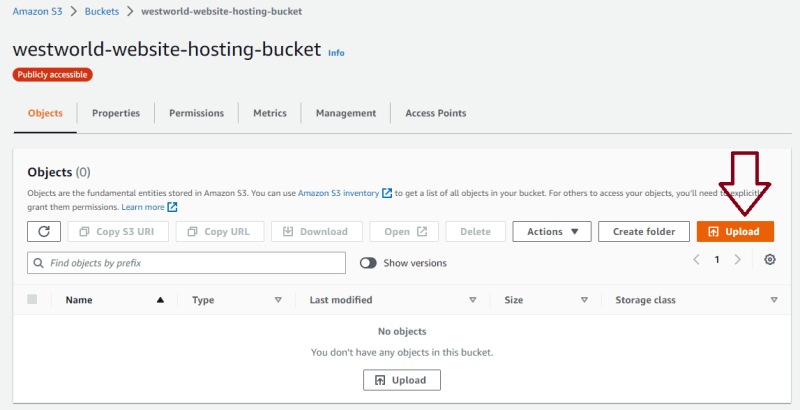Click the refresh objects icon button
The height and width of the screenshot is (410, 800).
44,232
